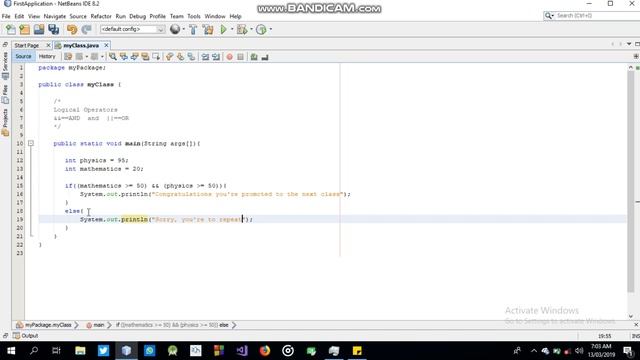This screenshot has height=360, width=640.
Task: Click the Debug Project toolbar icon
Action: [242, 29]
